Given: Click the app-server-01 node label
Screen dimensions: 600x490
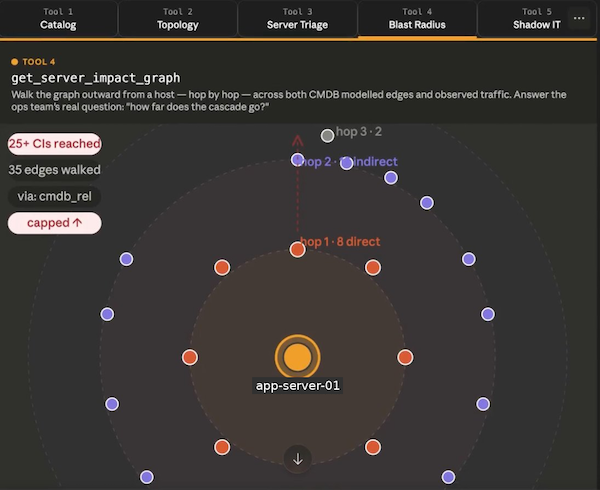Looking at the screenshot, I should click(297, 385).
